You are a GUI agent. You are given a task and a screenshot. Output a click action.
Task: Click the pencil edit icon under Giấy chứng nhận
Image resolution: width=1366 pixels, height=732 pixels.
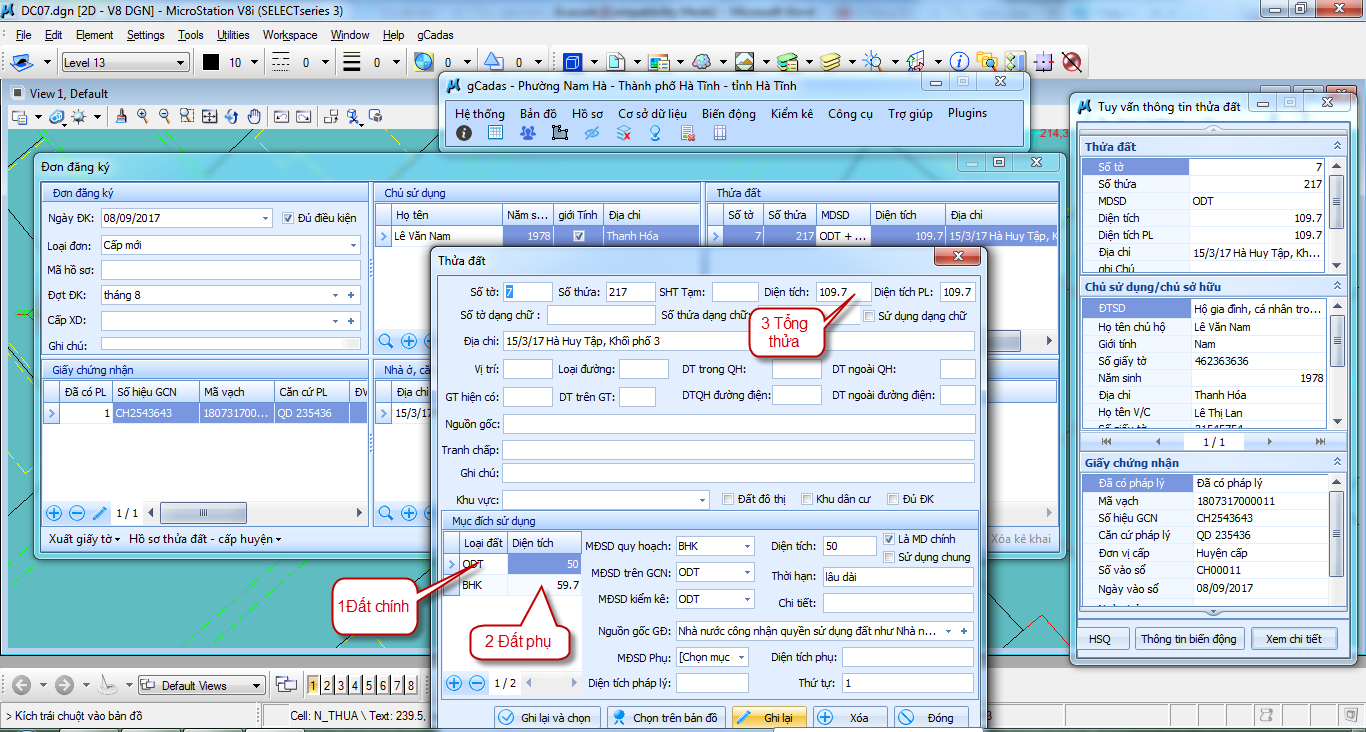[100, 513]
